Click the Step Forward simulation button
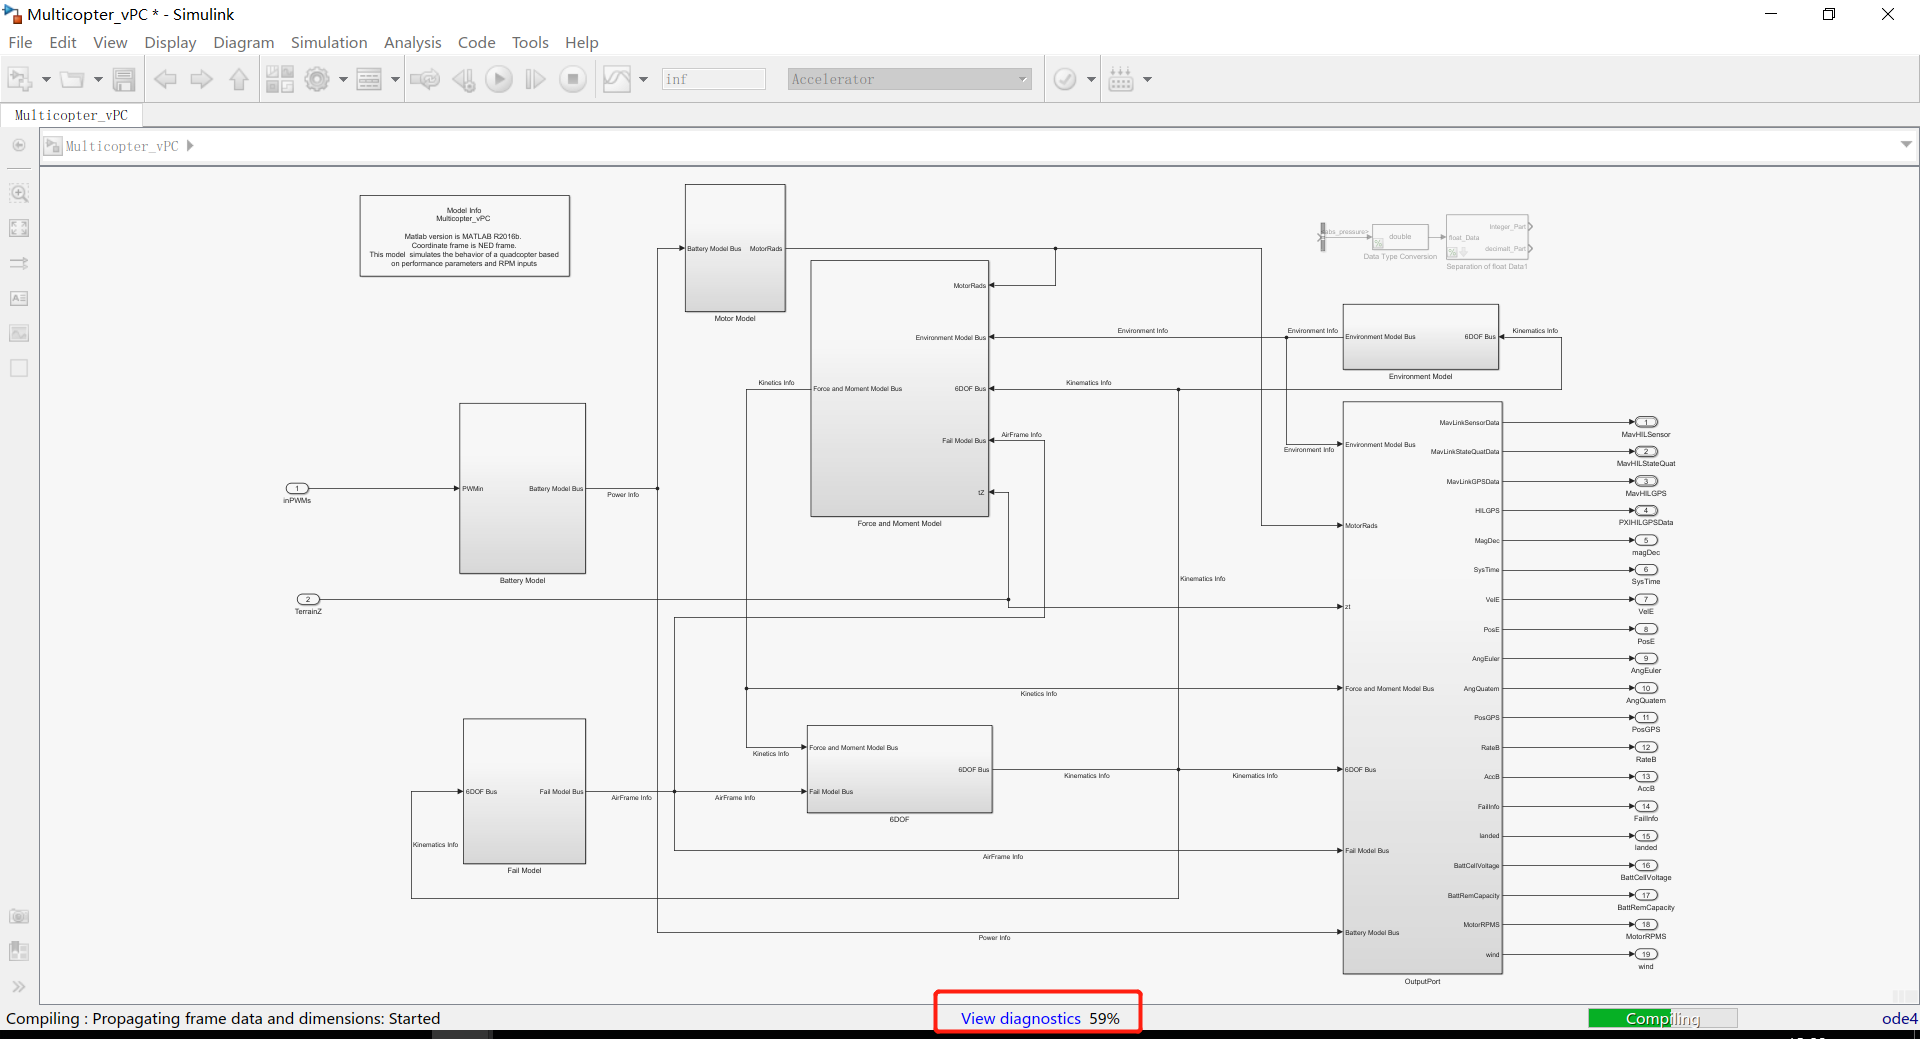This screenshot has width=1920, height=1039. click(536, 79)
